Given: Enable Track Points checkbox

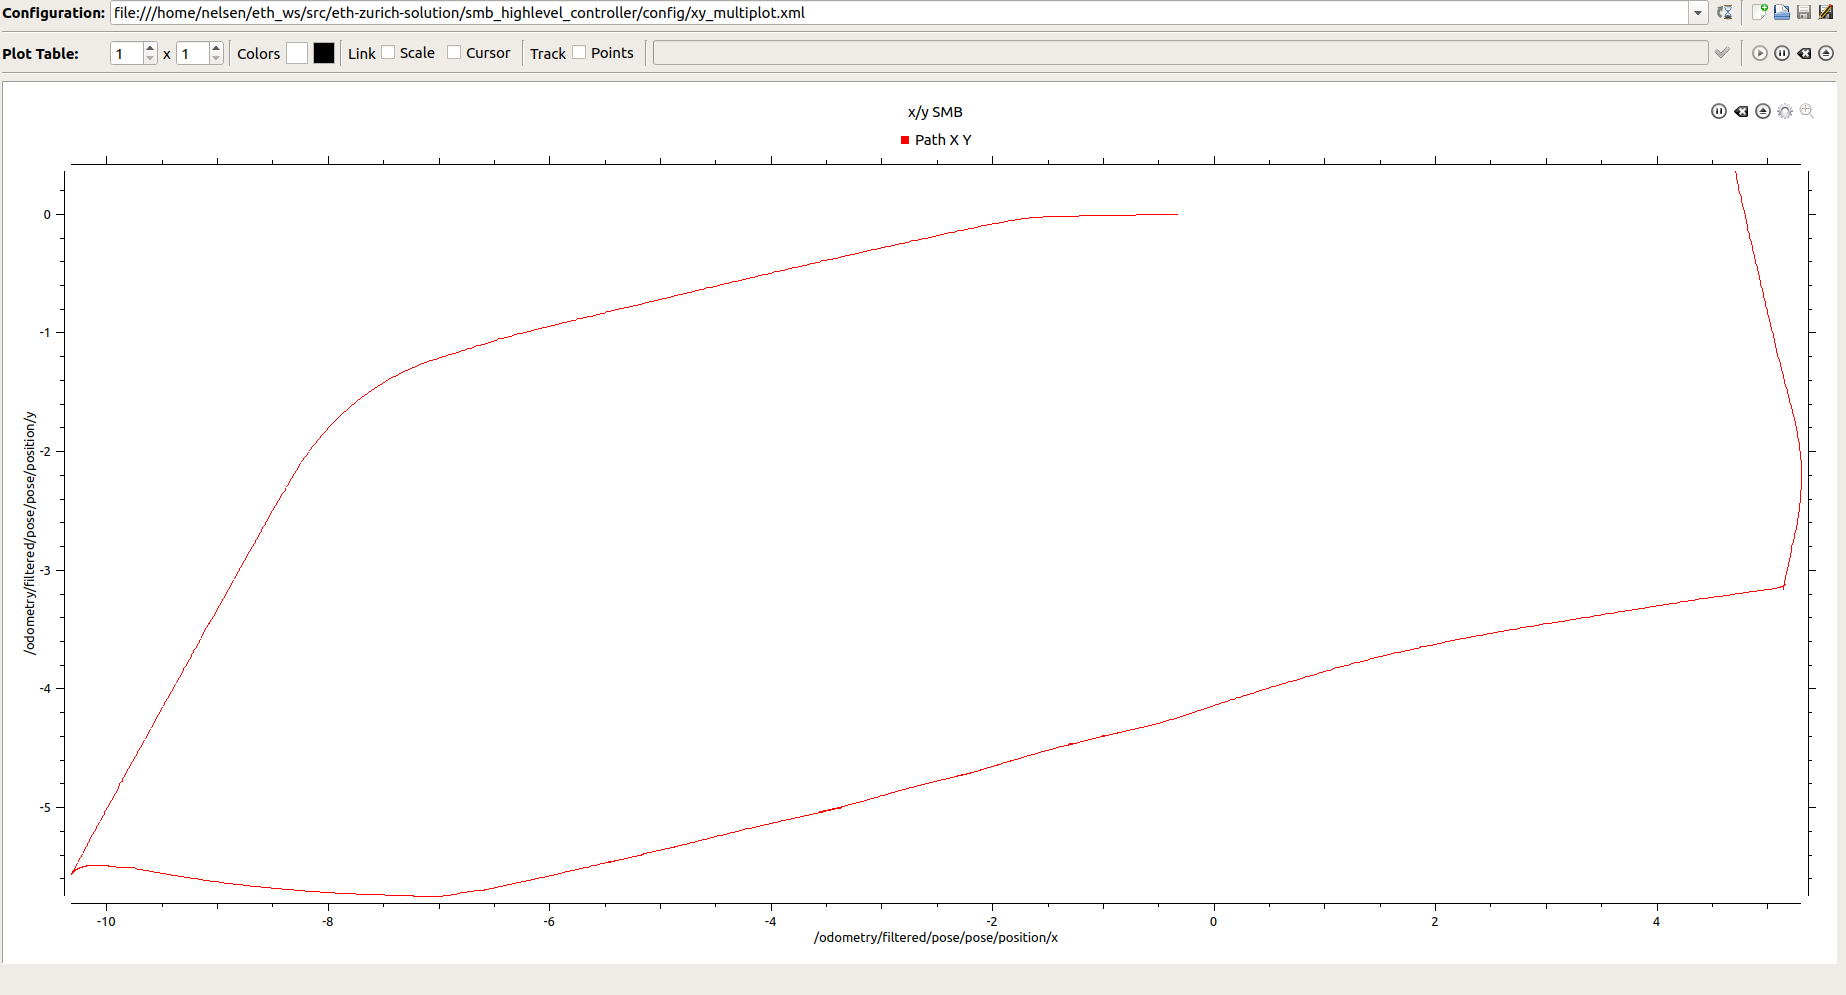Looking at the screenshot, I should coord(579,53).
